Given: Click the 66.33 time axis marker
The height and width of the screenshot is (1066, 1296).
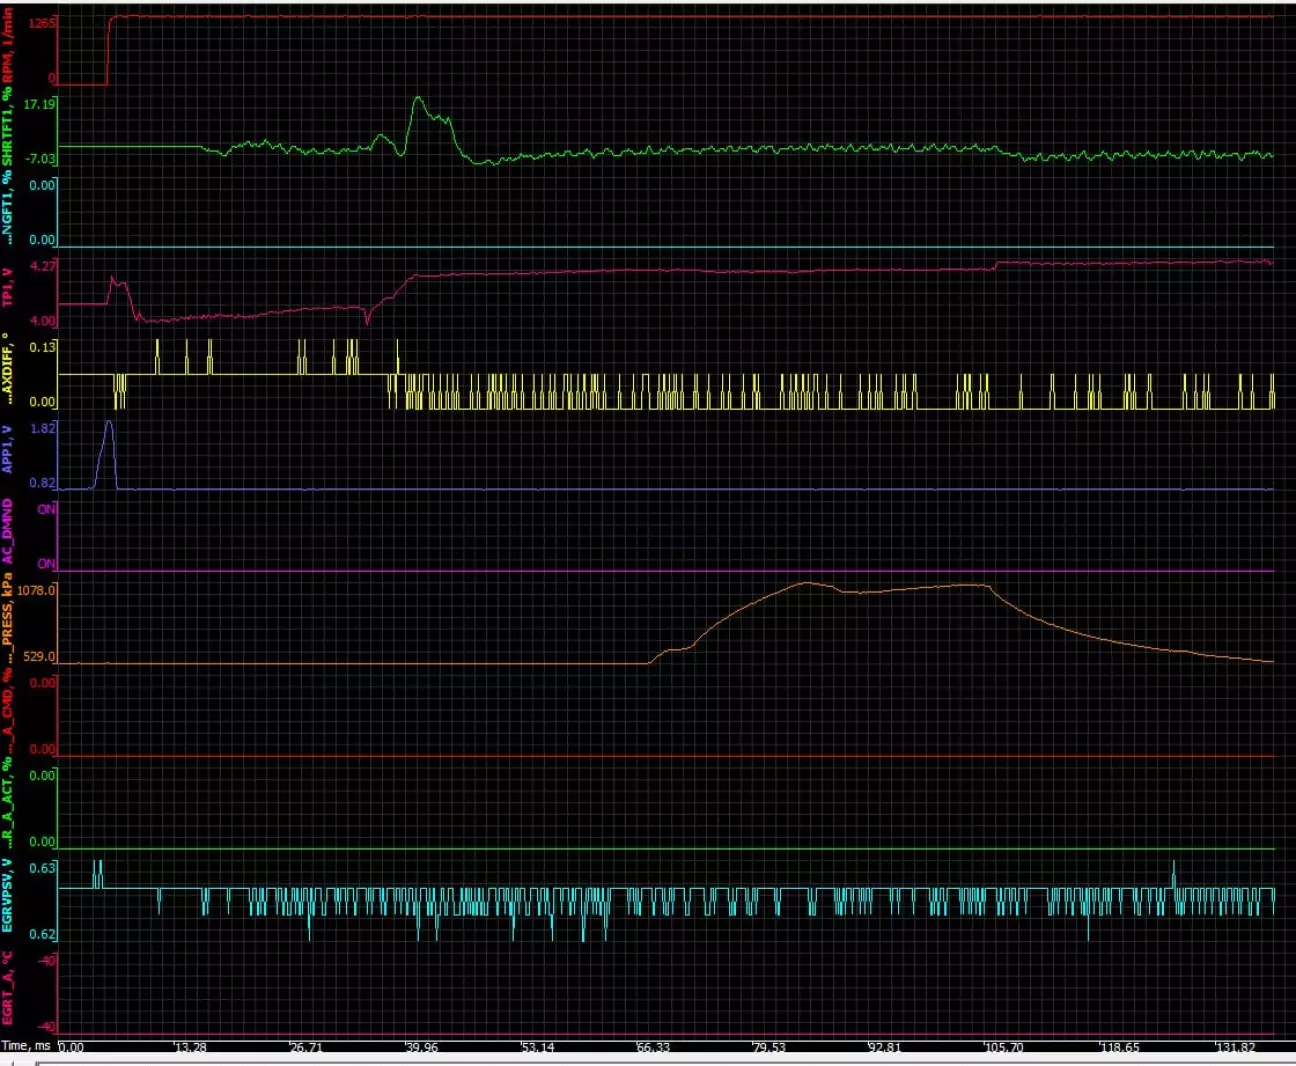Looking at the screenshot, I should coord(653,1047).
